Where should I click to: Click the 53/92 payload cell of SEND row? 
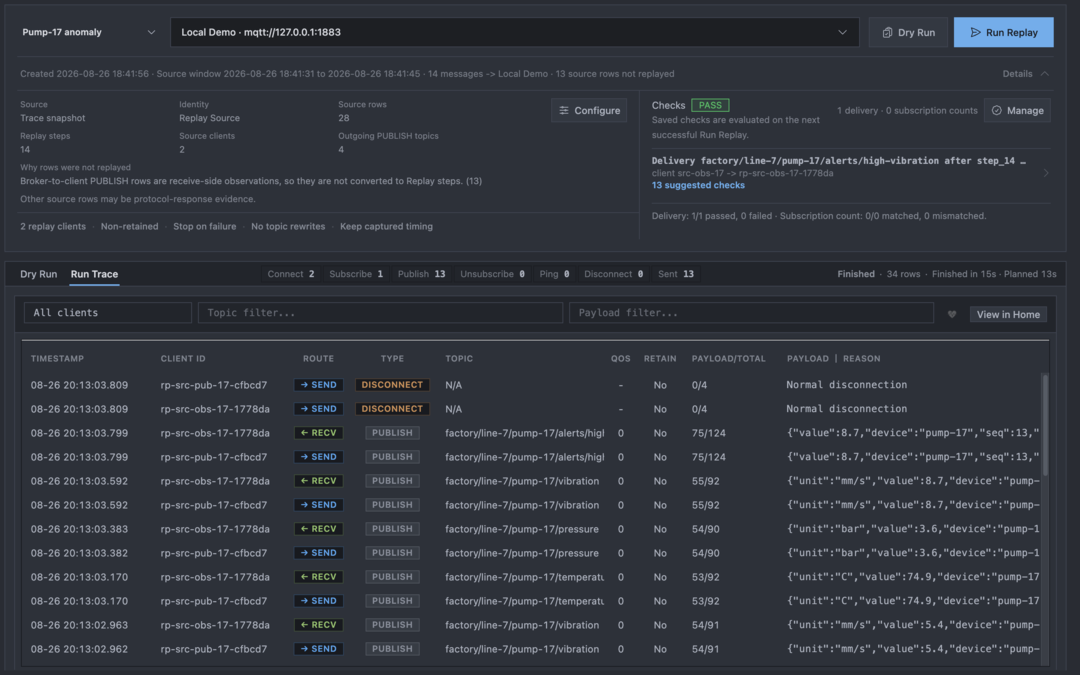[x=705, y=601]
